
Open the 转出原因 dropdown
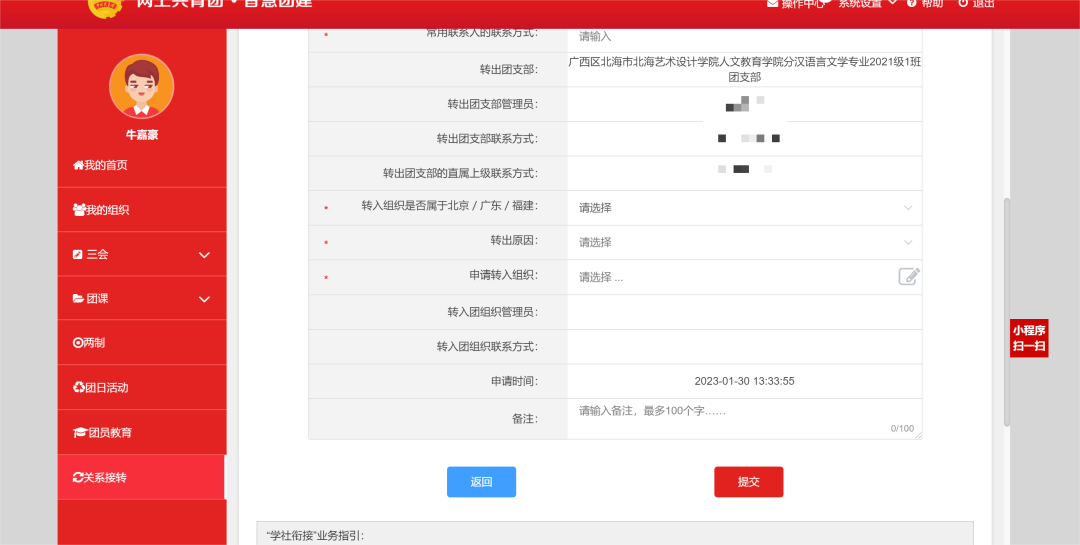pyautogui.click(x=744, y=242)
